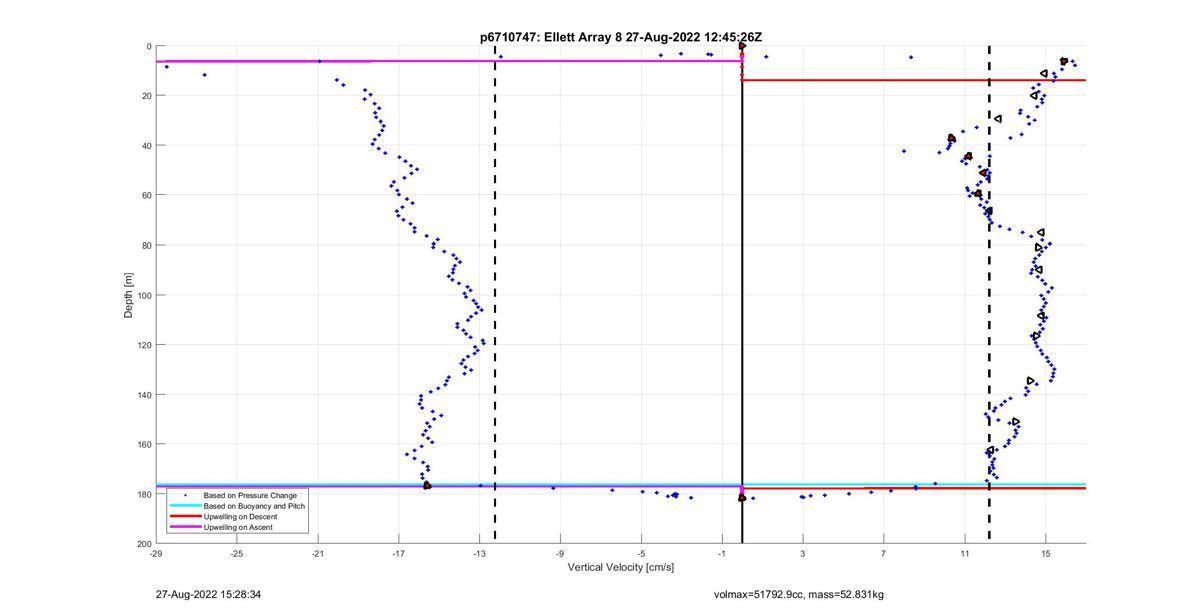Click the cyan line sample in the legend

pyautogui.click(x=185, y=506)
